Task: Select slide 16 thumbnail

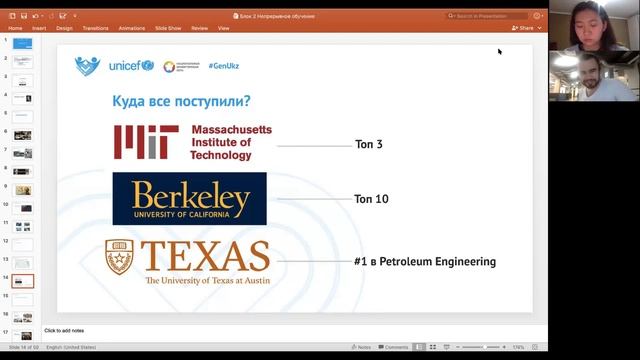Action: tap(22, 318)
